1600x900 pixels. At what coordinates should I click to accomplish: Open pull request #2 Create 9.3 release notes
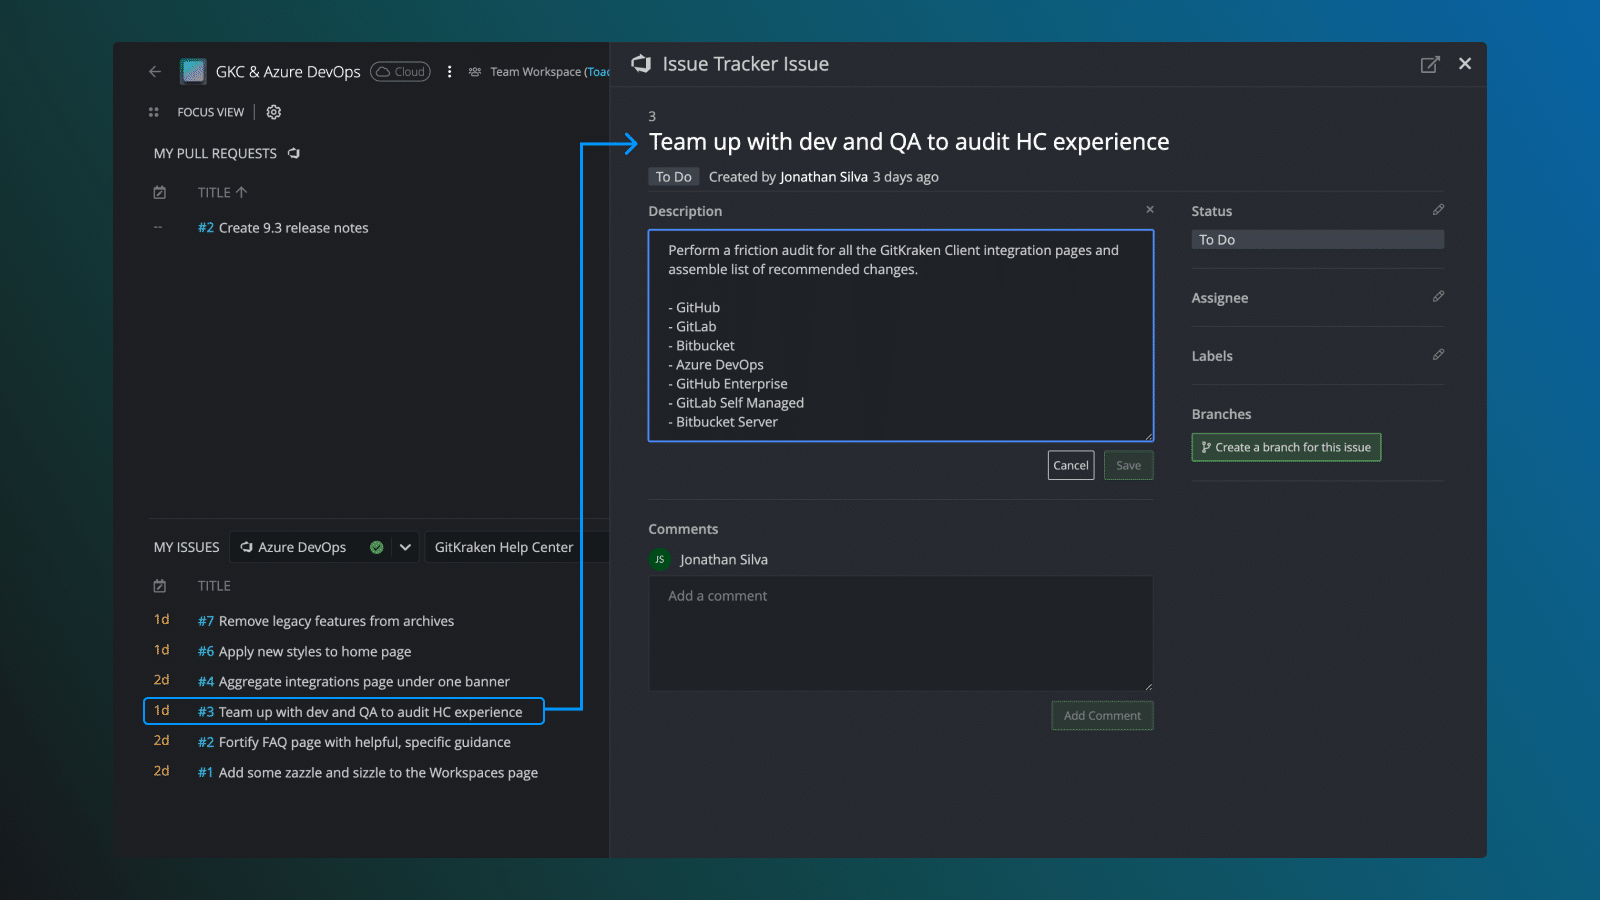(283, 228)
